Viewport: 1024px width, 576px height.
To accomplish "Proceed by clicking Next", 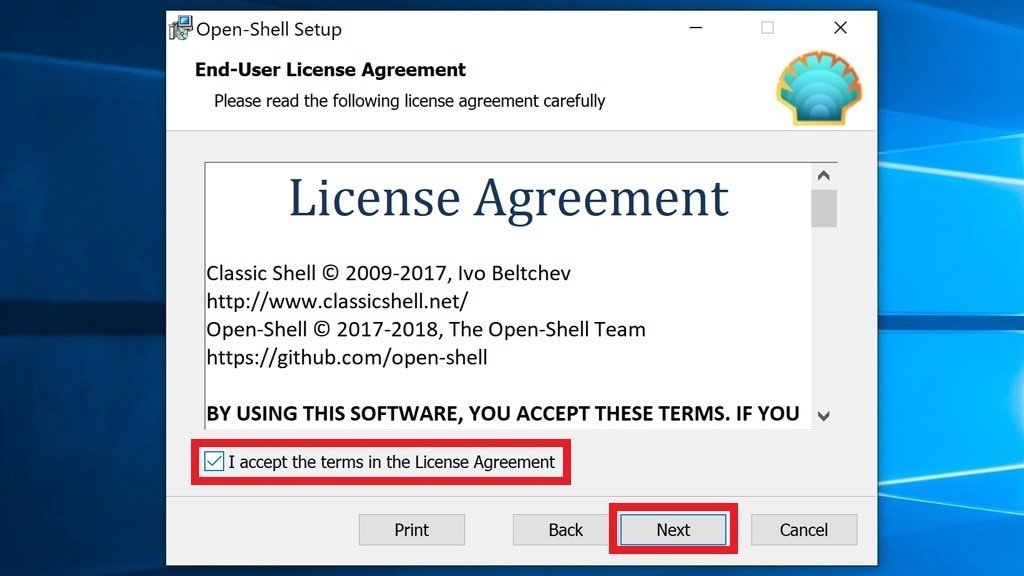I will (673, 530).
